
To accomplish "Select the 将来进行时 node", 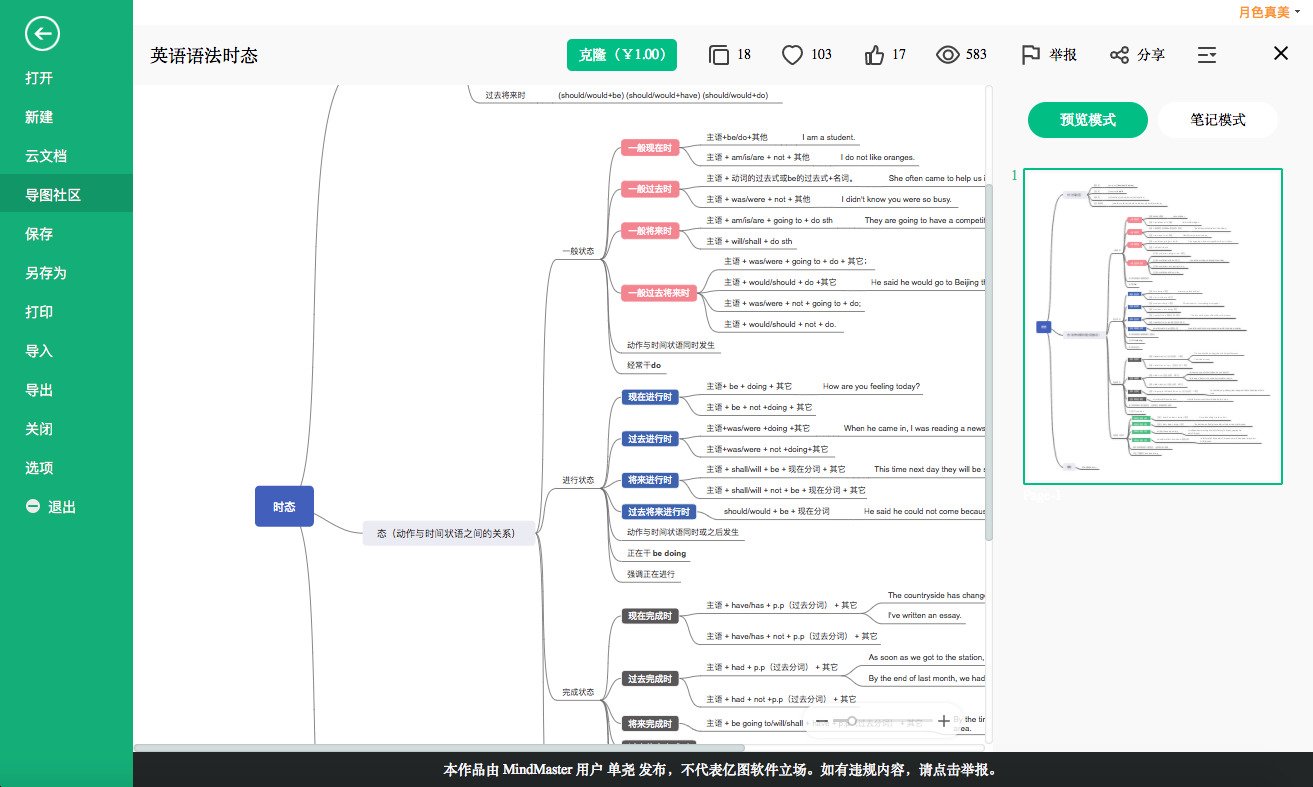I will coord(650,479).
